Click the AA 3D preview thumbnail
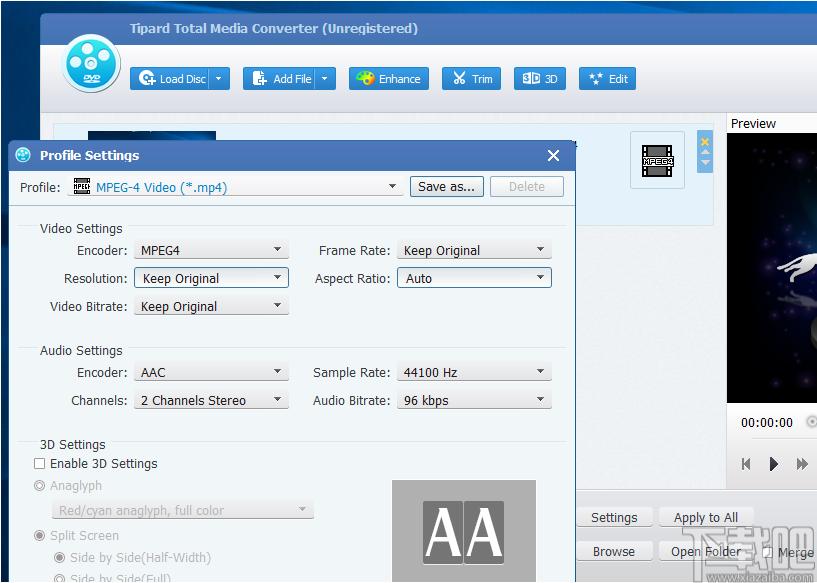The height and width of the screenshot is (583, 817). pyautogui.click(x=464, y=531)
